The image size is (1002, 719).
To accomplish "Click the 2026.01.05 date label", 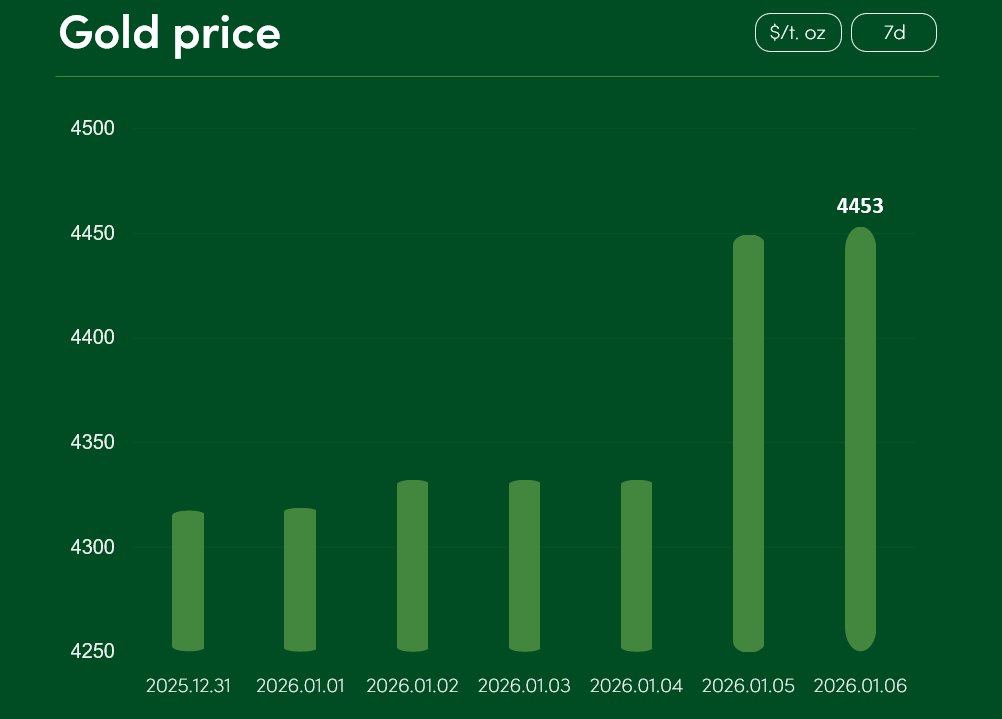I will click(748, 686).
